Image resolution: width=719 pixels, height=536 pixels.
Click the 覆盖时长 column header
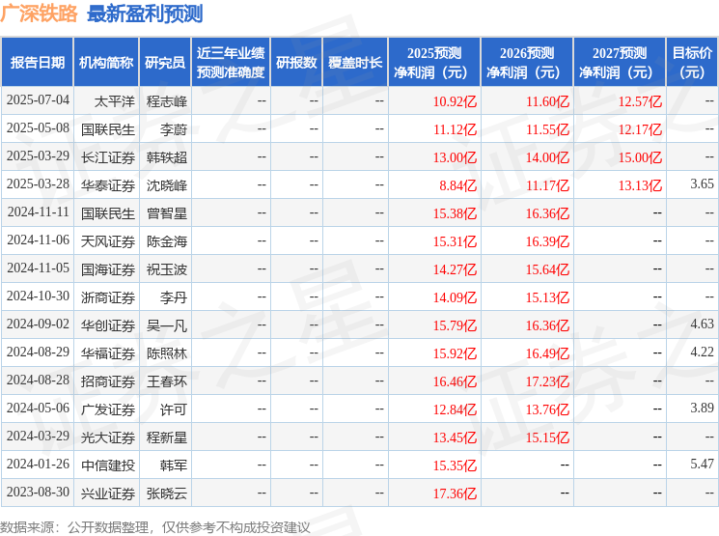pyautogui.click(x=355, y=62)
